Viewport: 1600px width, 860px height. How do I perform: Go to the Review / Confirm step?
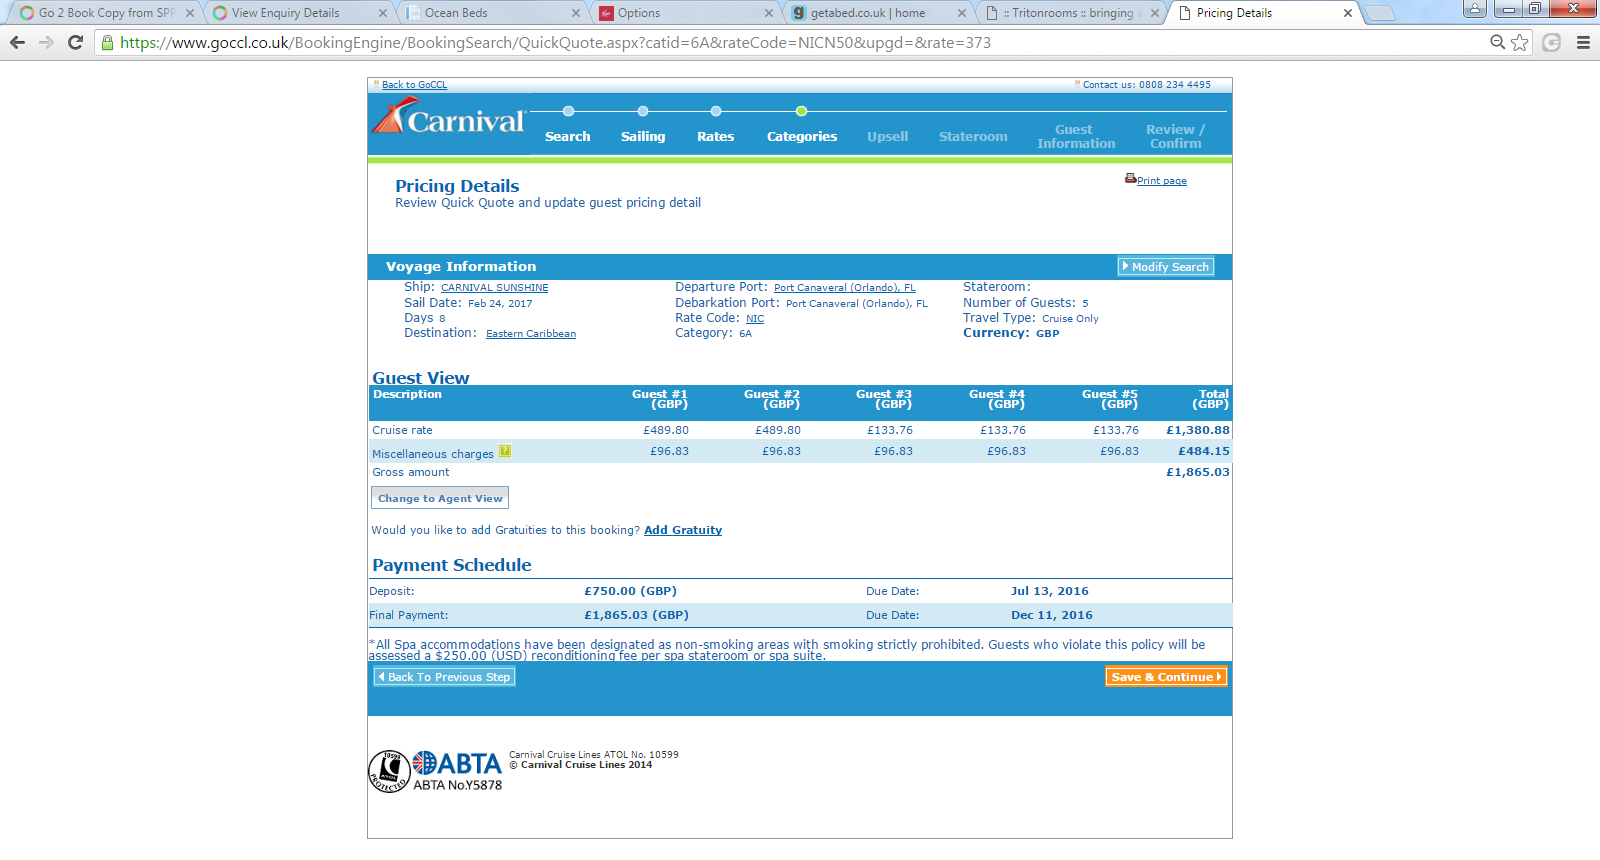(x=1176, y=136)
